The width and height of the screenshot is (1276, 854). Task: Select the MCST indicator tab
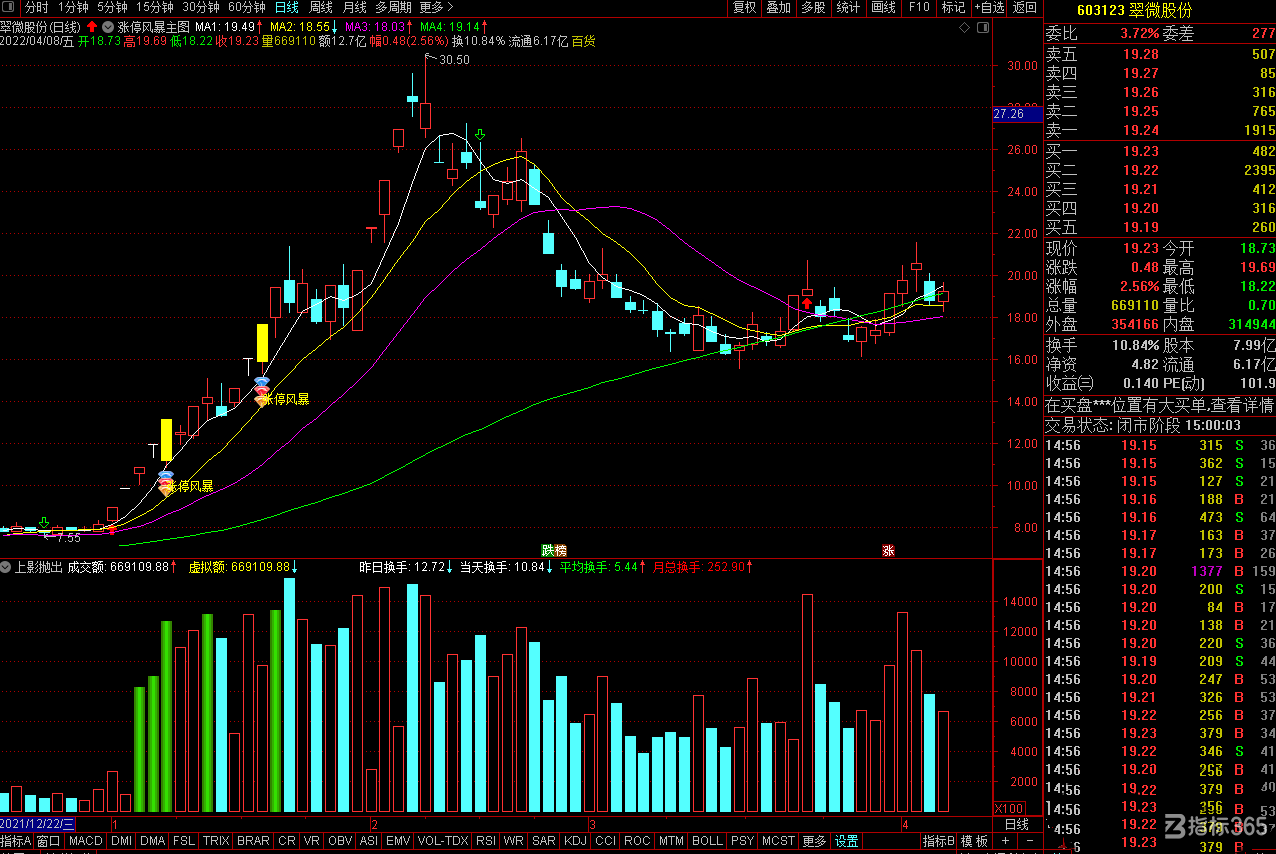tap(778, 841)
